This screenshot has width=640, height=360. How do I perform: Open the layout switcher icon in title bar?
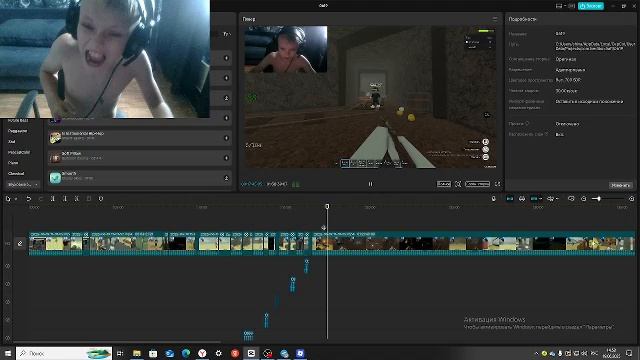pos(559,6)
